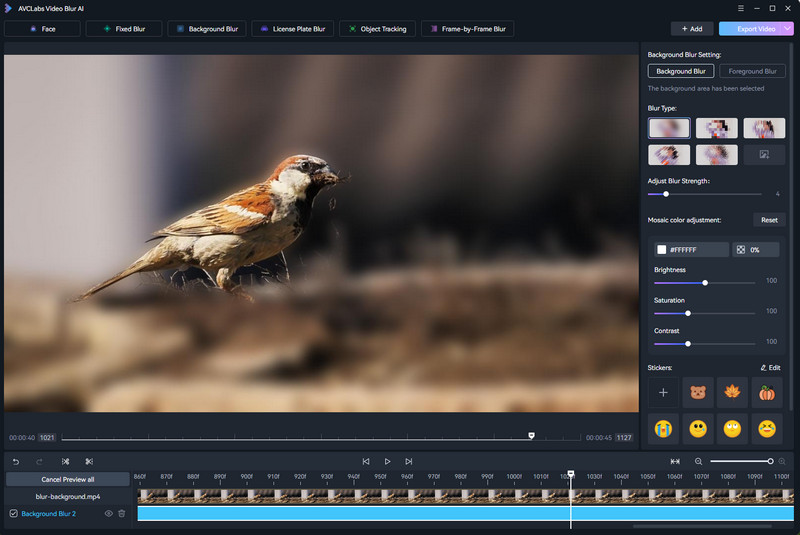Choose the Foreground Blur setting option
The width and height of the screenshot is (800, 535).
(752, 71)
